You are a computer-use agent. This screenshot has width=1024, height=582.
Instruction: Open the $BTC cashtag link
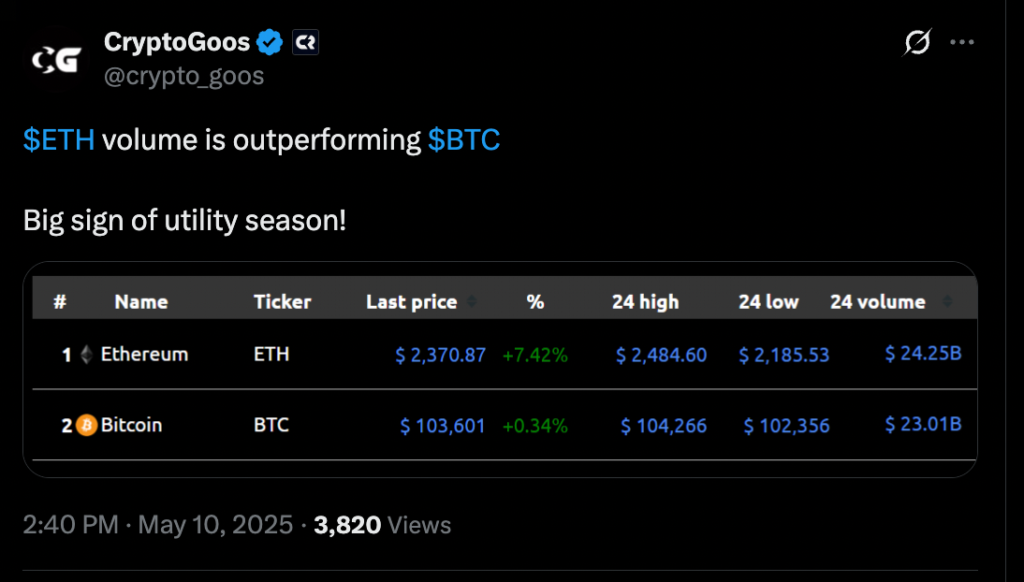pos(464,140)
